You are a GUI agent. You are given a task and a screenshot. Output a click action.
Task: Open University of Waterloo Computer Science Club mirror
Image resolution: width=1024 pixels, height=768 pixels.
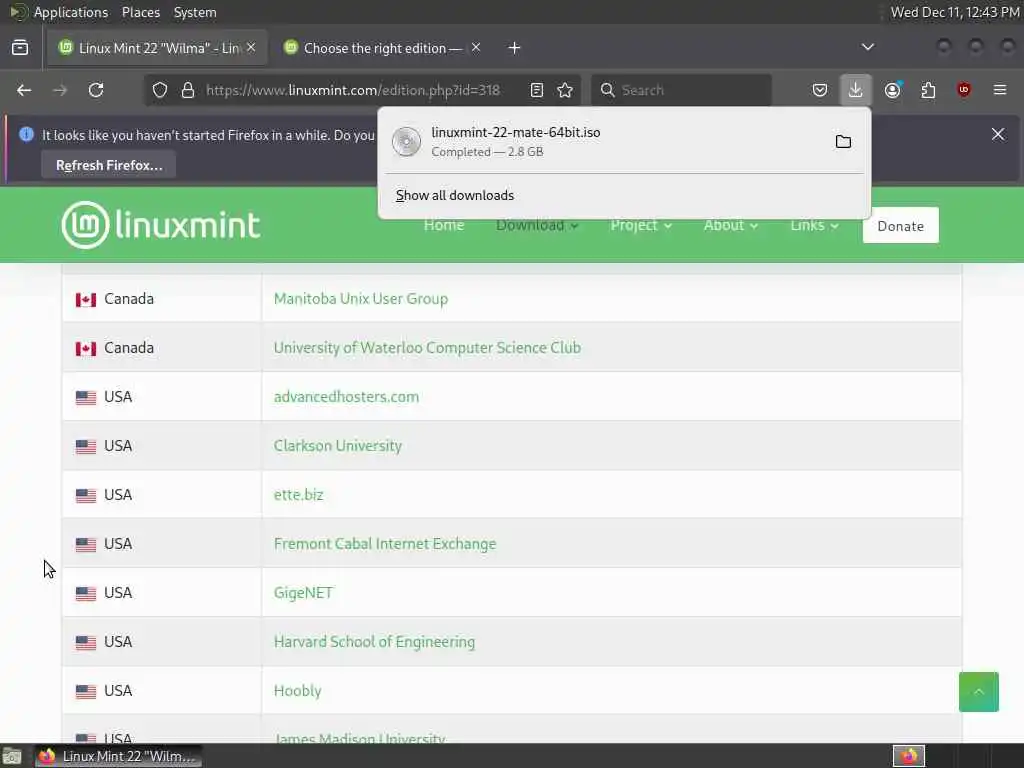pos(427,348)
